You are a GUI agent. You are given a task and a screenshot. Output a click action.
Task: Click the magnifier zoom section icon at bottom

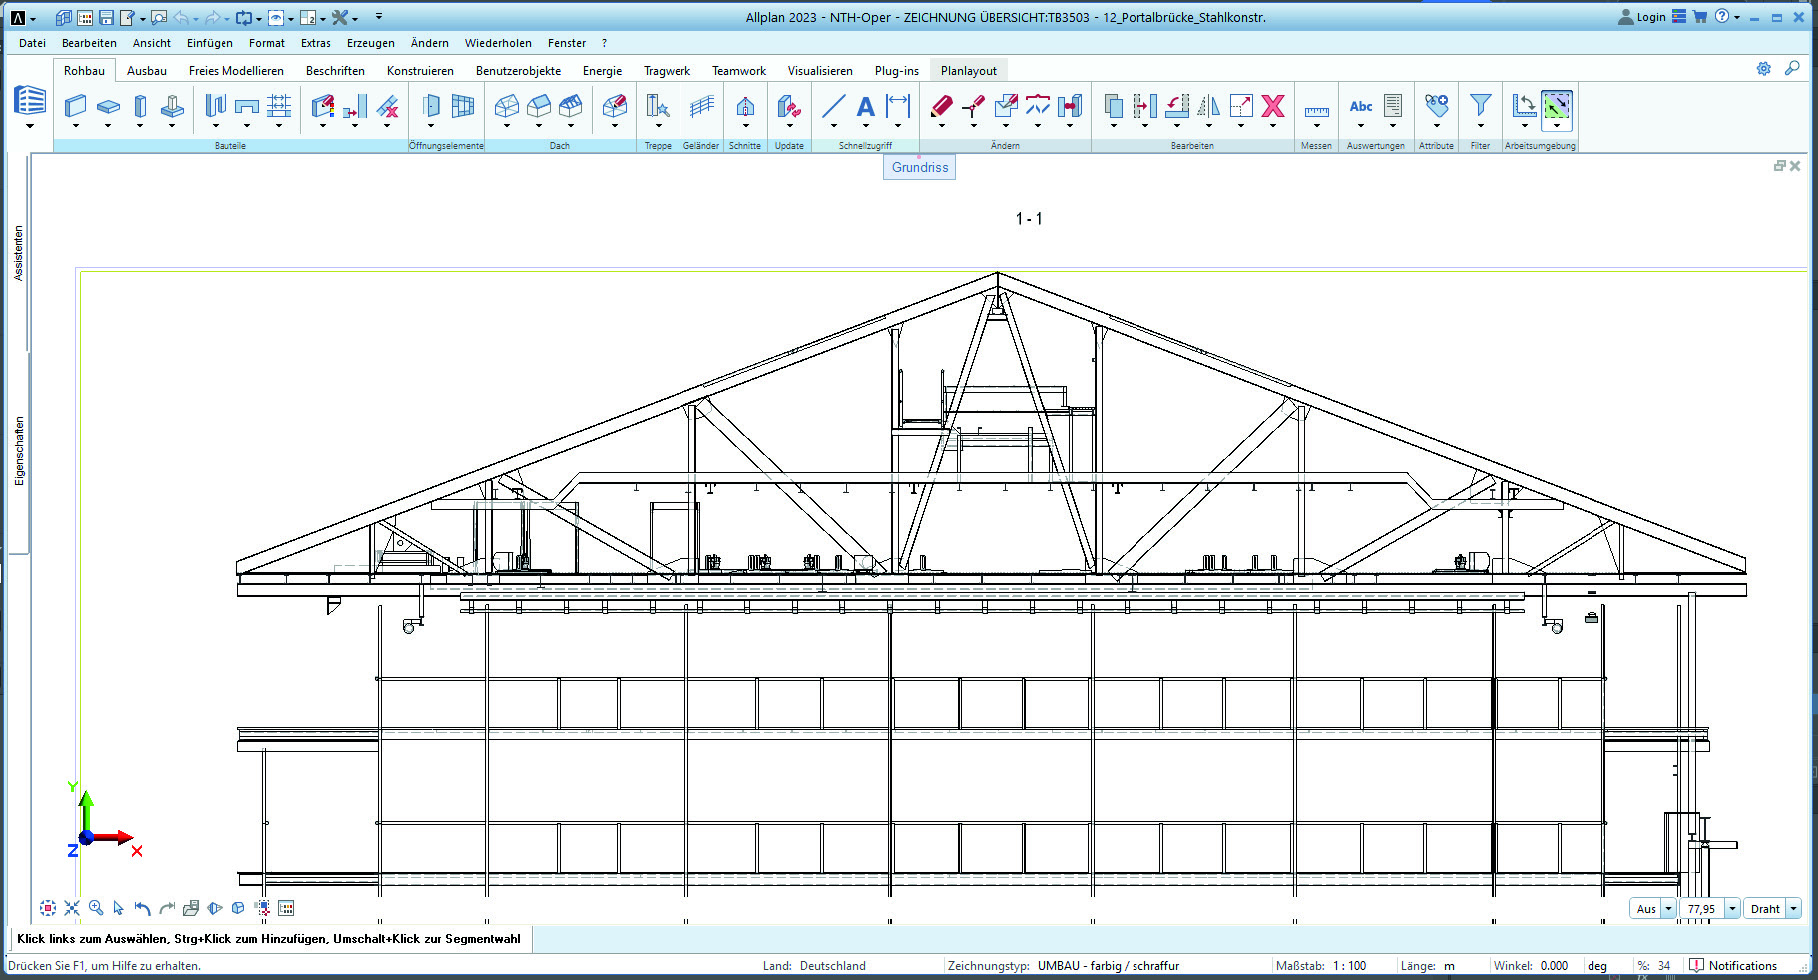(x=96, y=908)
